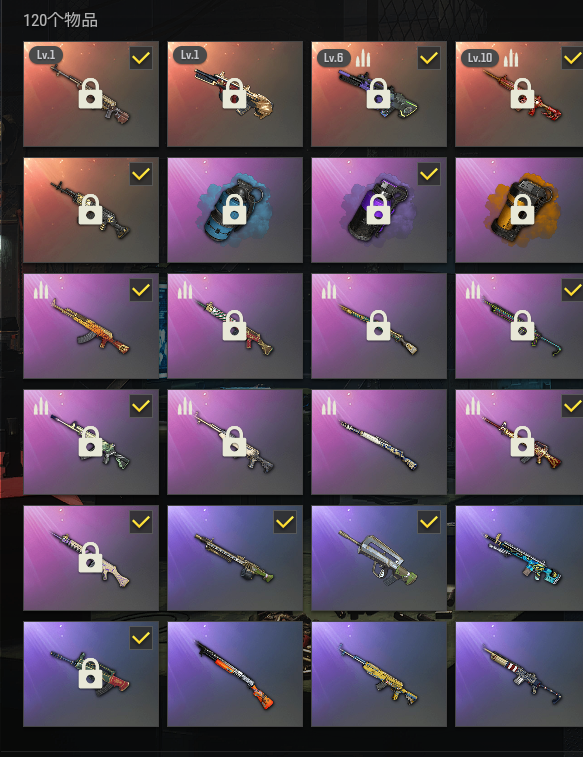
Task: Click the Lv.10 level badge
Action: 479,58
